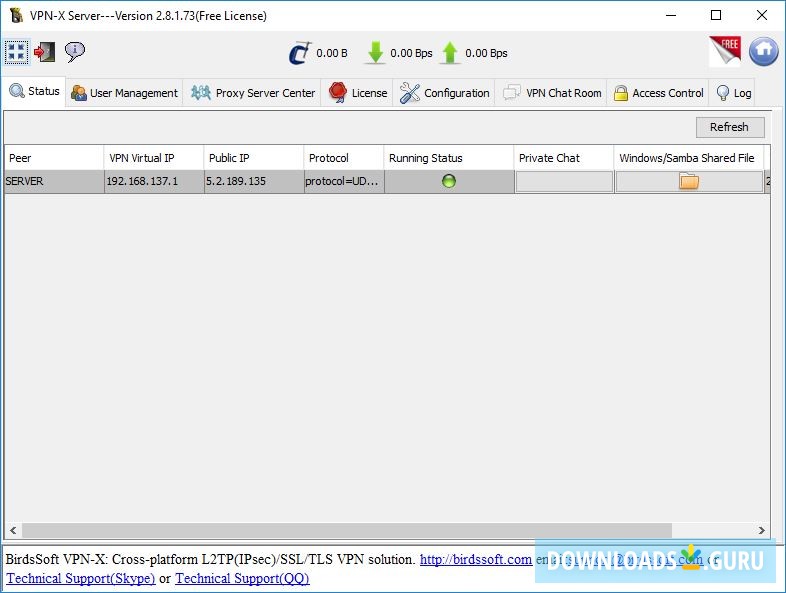
Task: Click the full-screen arrows toolbar icon
Action: pyautogui.click(x=16, y=52)
